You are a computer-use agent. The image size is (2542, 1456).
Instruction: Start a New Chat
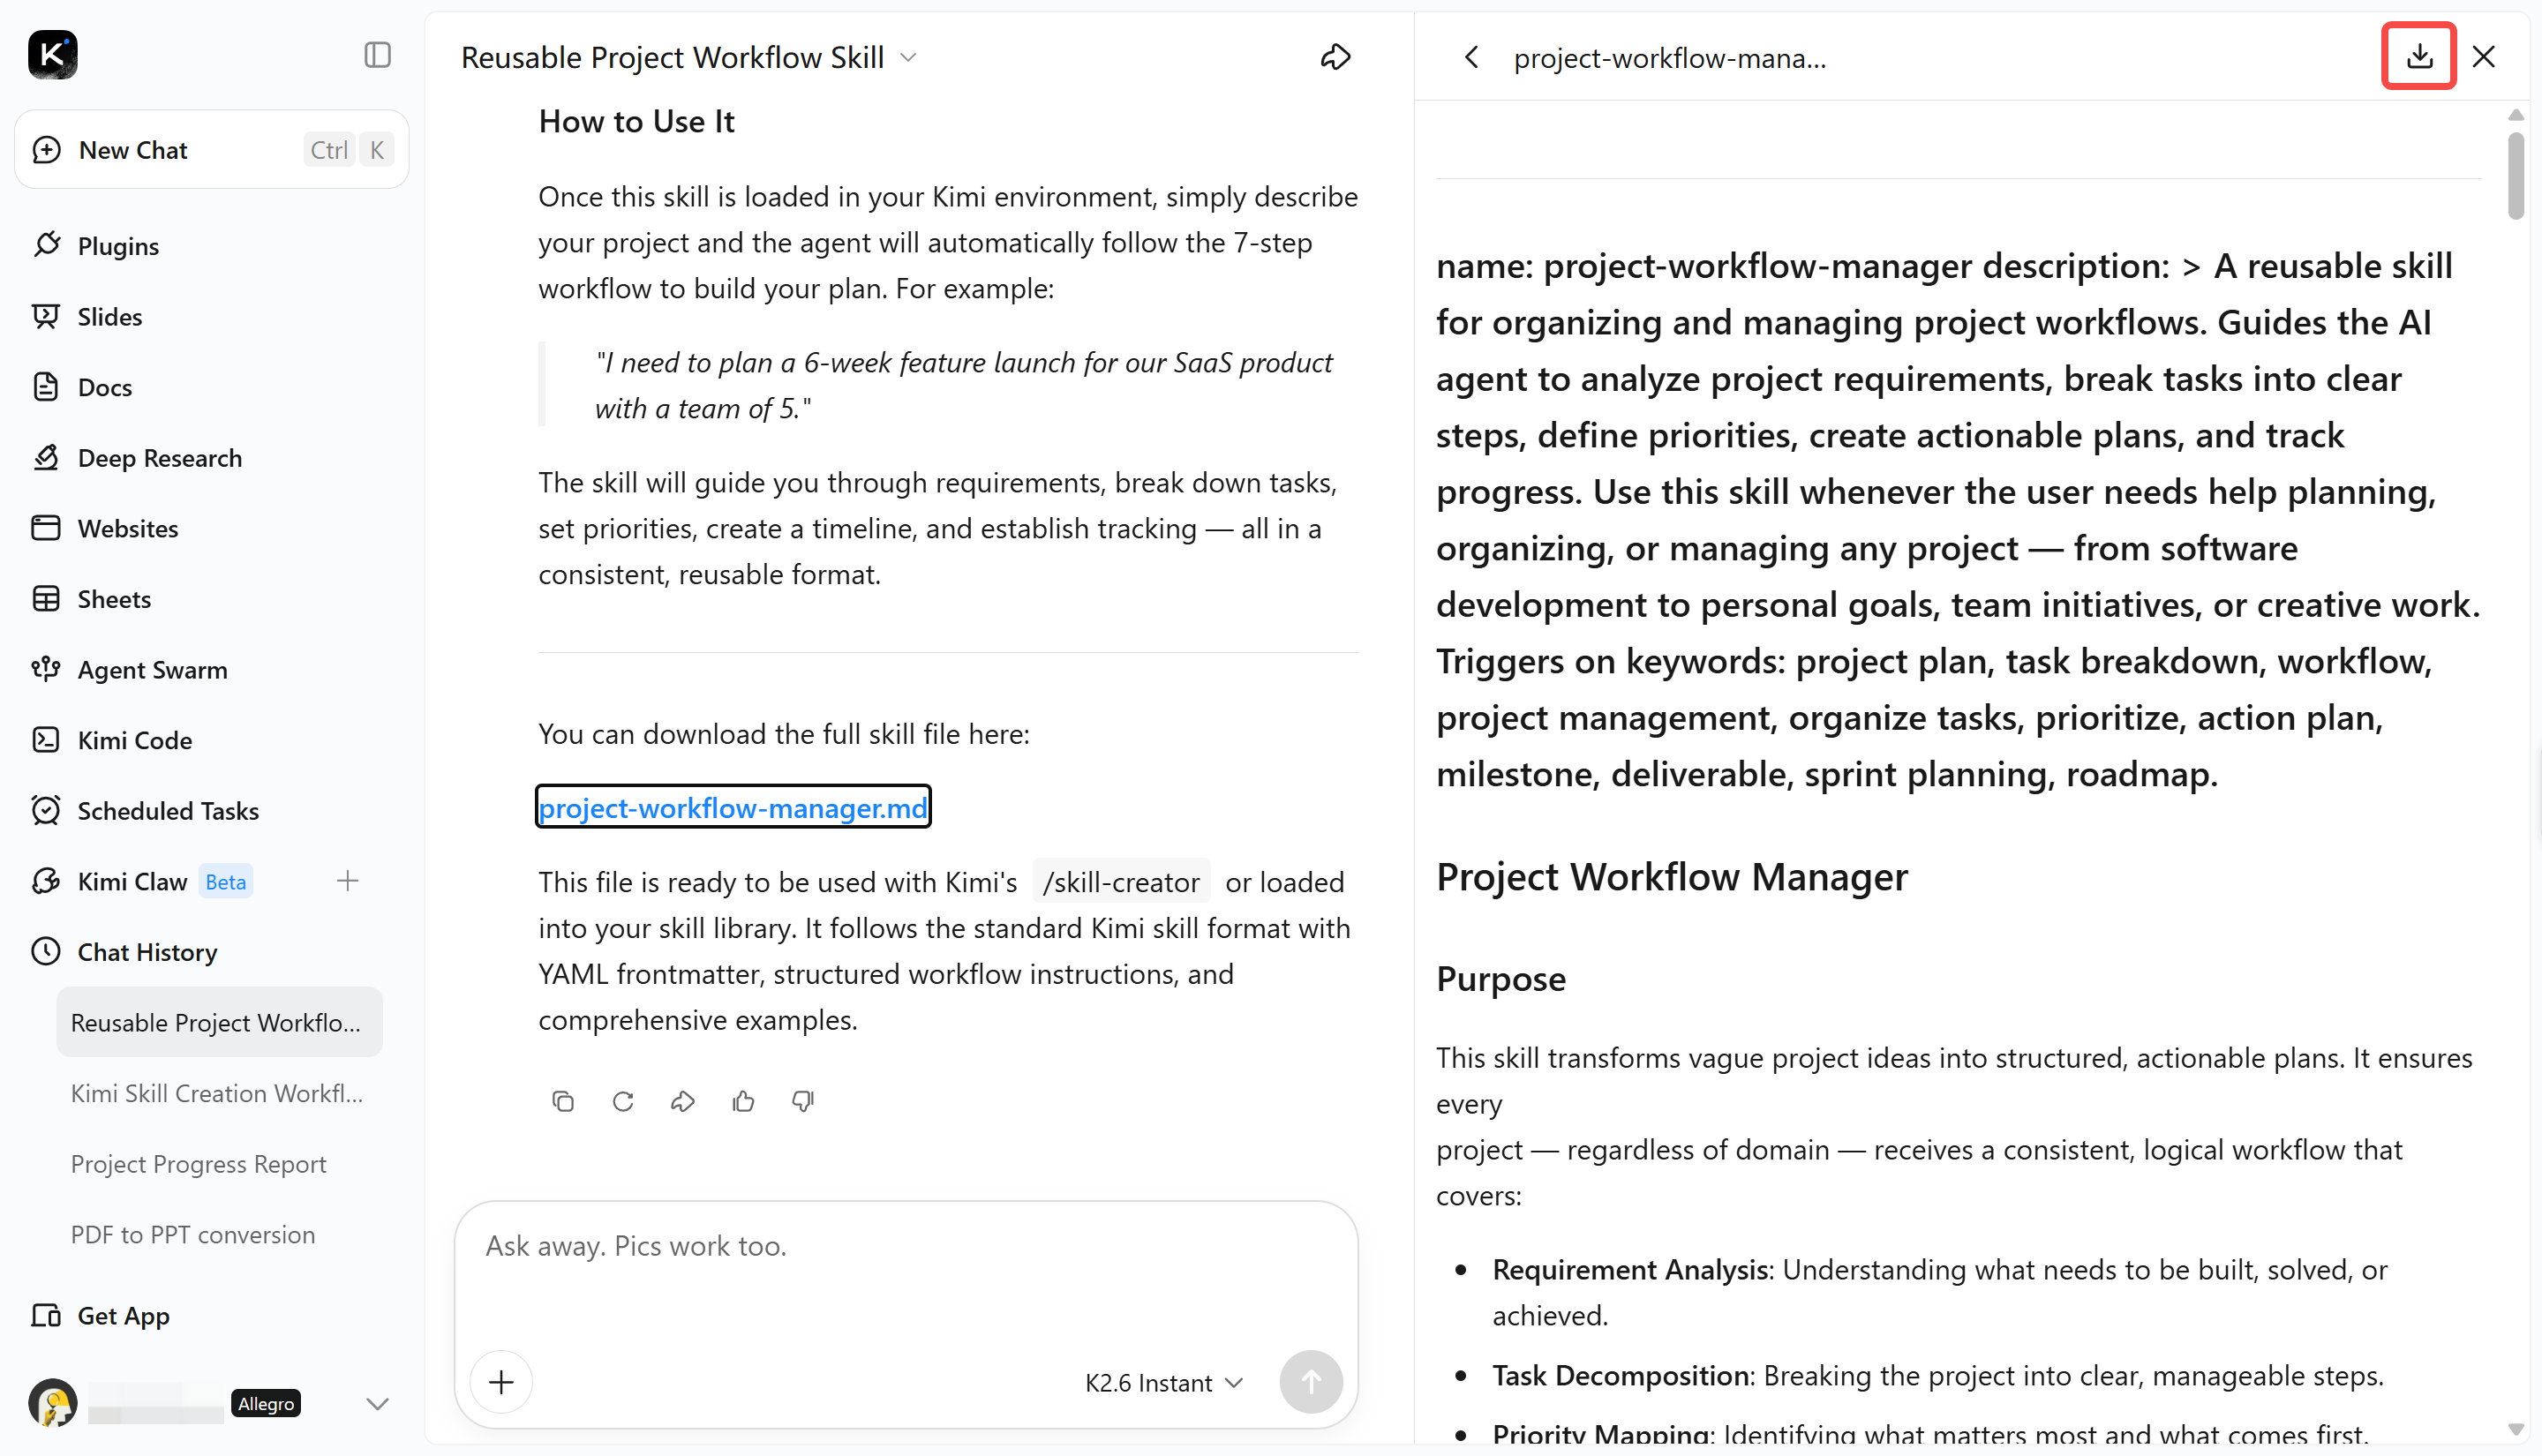click(x=212, y=150)
